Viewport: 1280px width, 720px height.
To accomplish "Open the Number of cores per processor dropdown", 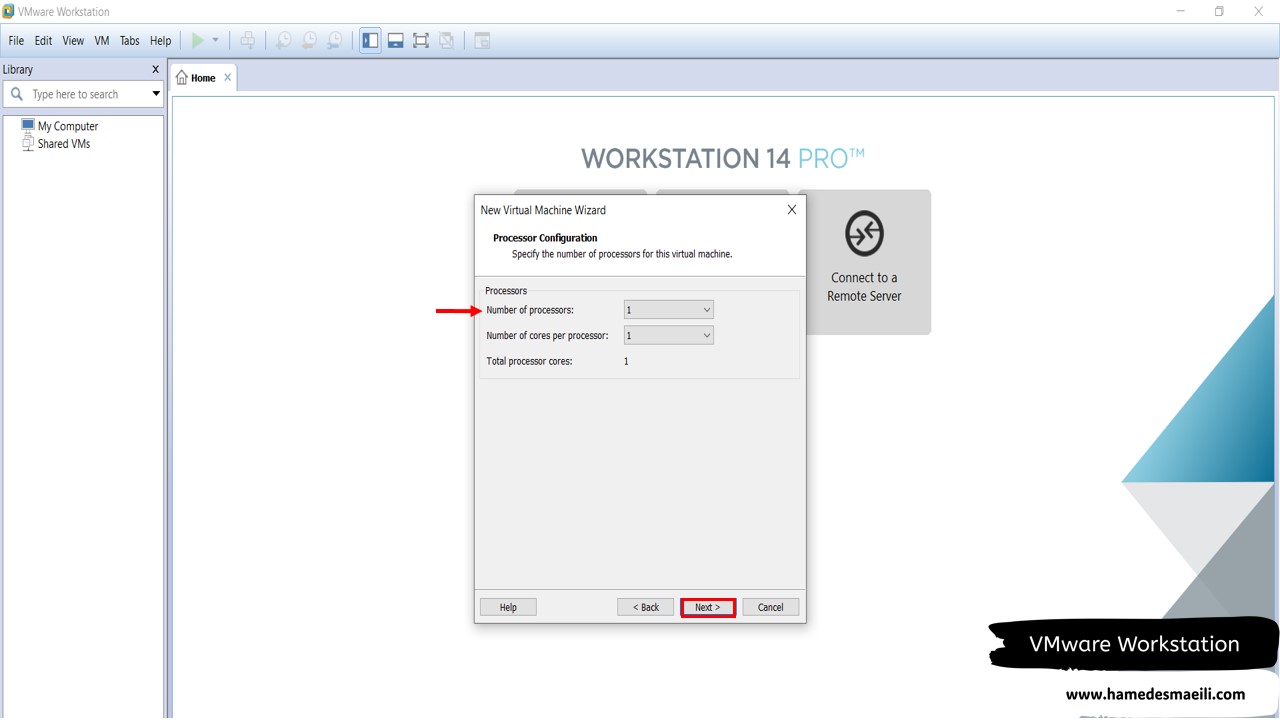I will 668,336.
